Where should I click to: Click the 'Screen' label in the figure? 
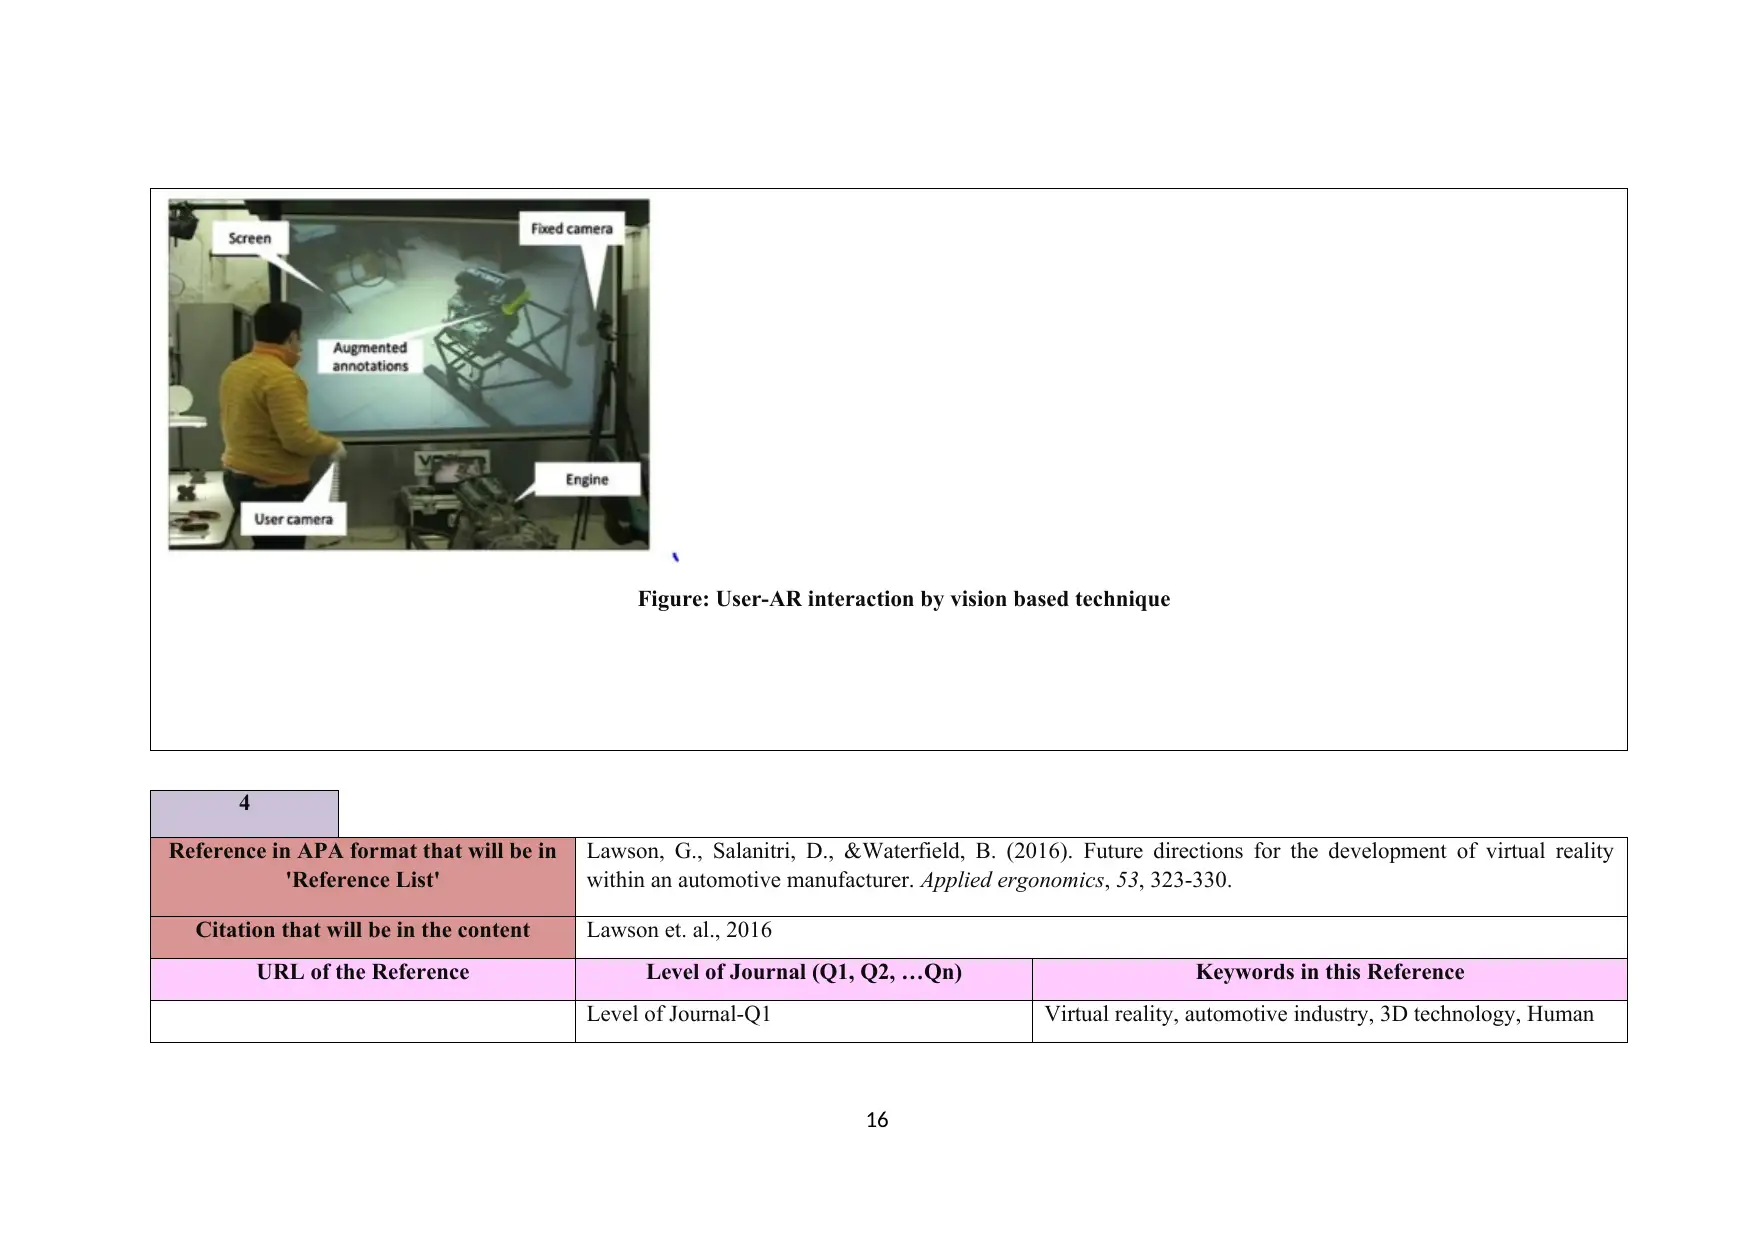coord(250,238)
